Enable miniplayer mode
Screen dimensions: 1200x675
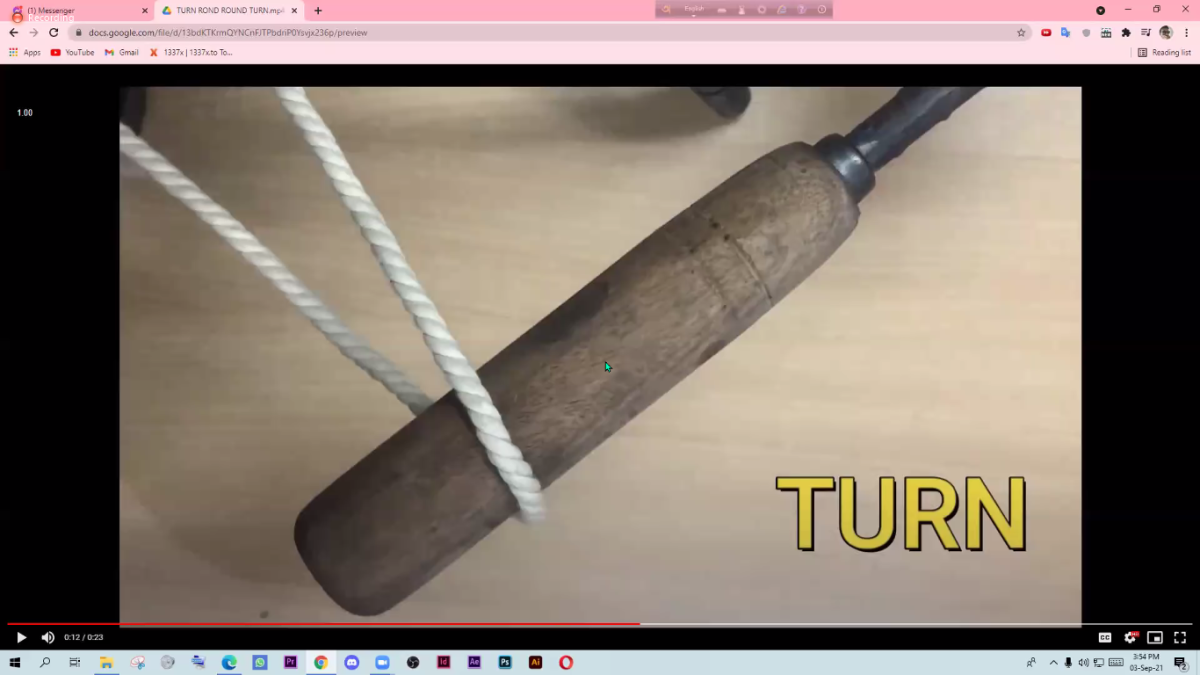click(1155, 637)
